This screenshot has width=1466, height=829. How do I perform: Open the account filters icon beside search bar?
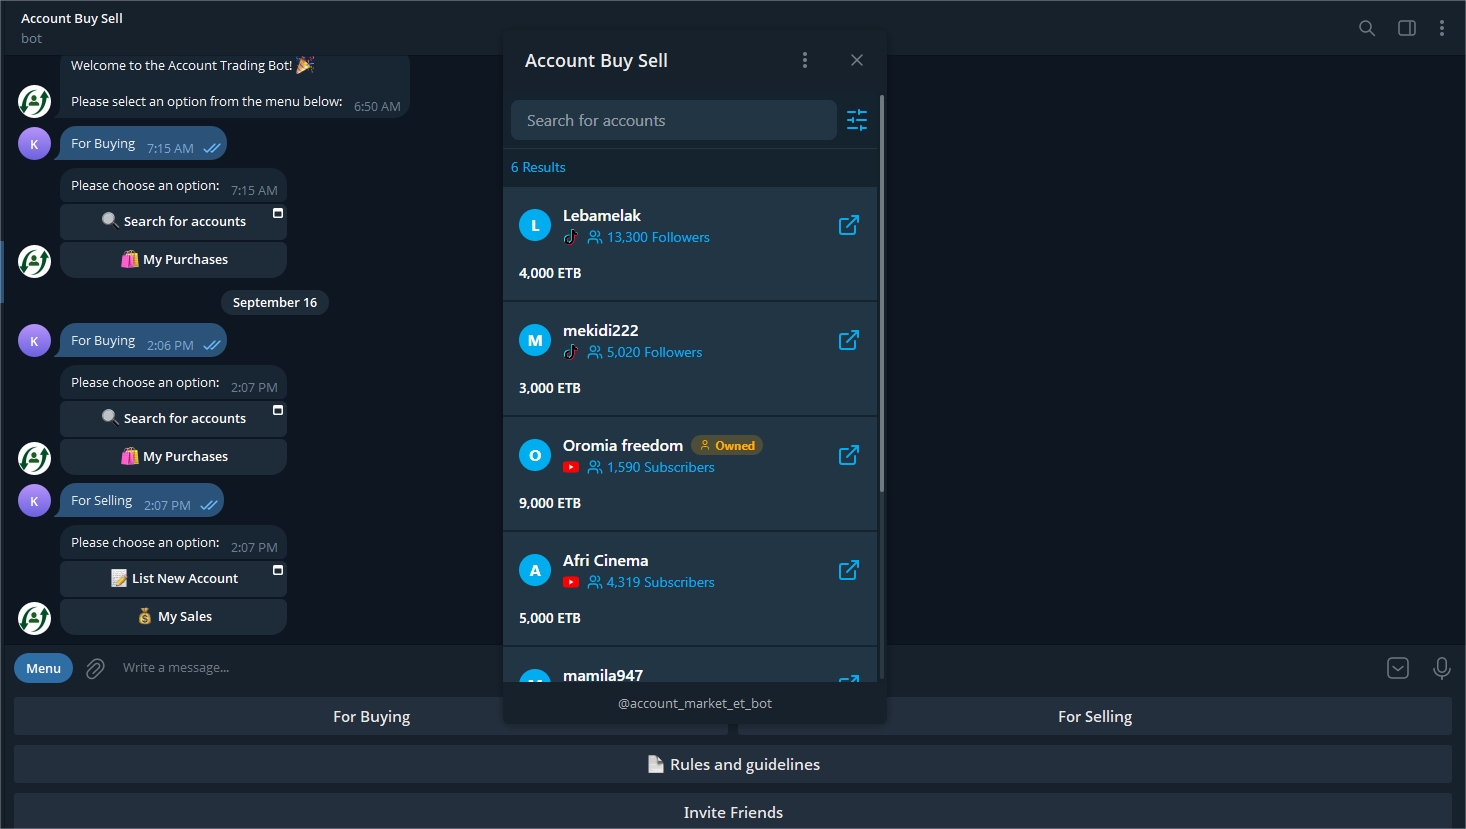pyautogui.click(x=856, y=120)
